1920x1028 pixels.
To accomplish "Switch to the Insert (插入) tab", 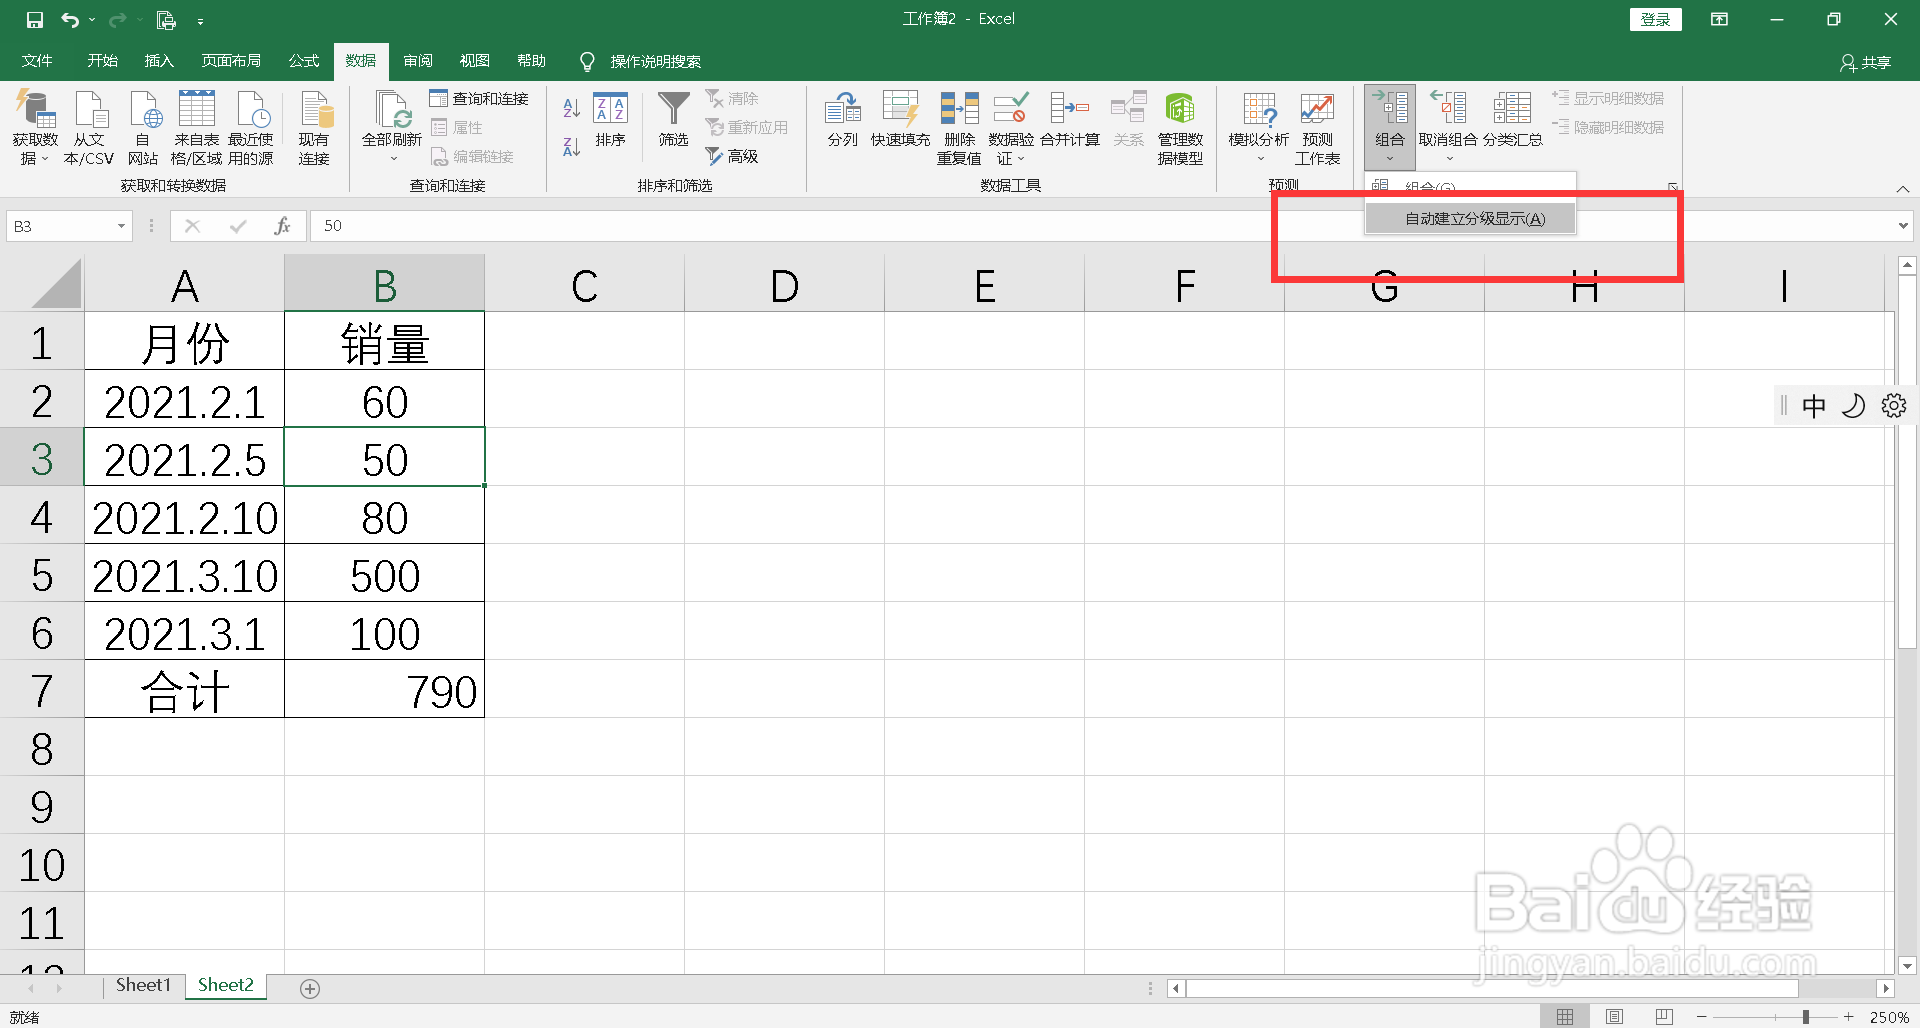I will tap(159, 61).
